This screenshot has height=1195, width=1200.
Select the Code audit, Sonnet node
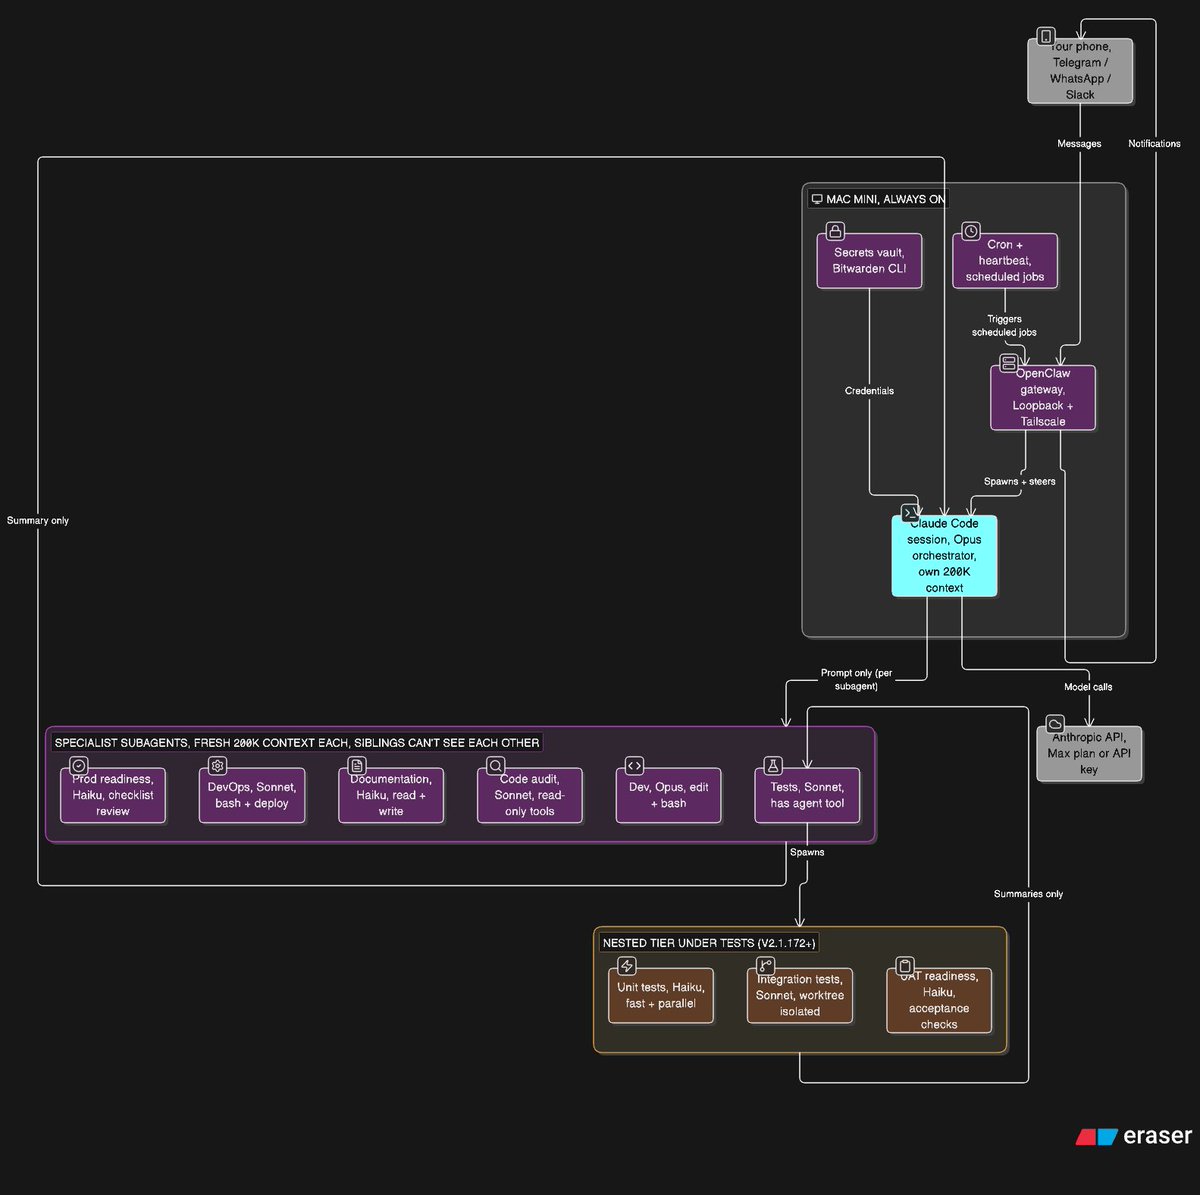[x=529, y=795]
